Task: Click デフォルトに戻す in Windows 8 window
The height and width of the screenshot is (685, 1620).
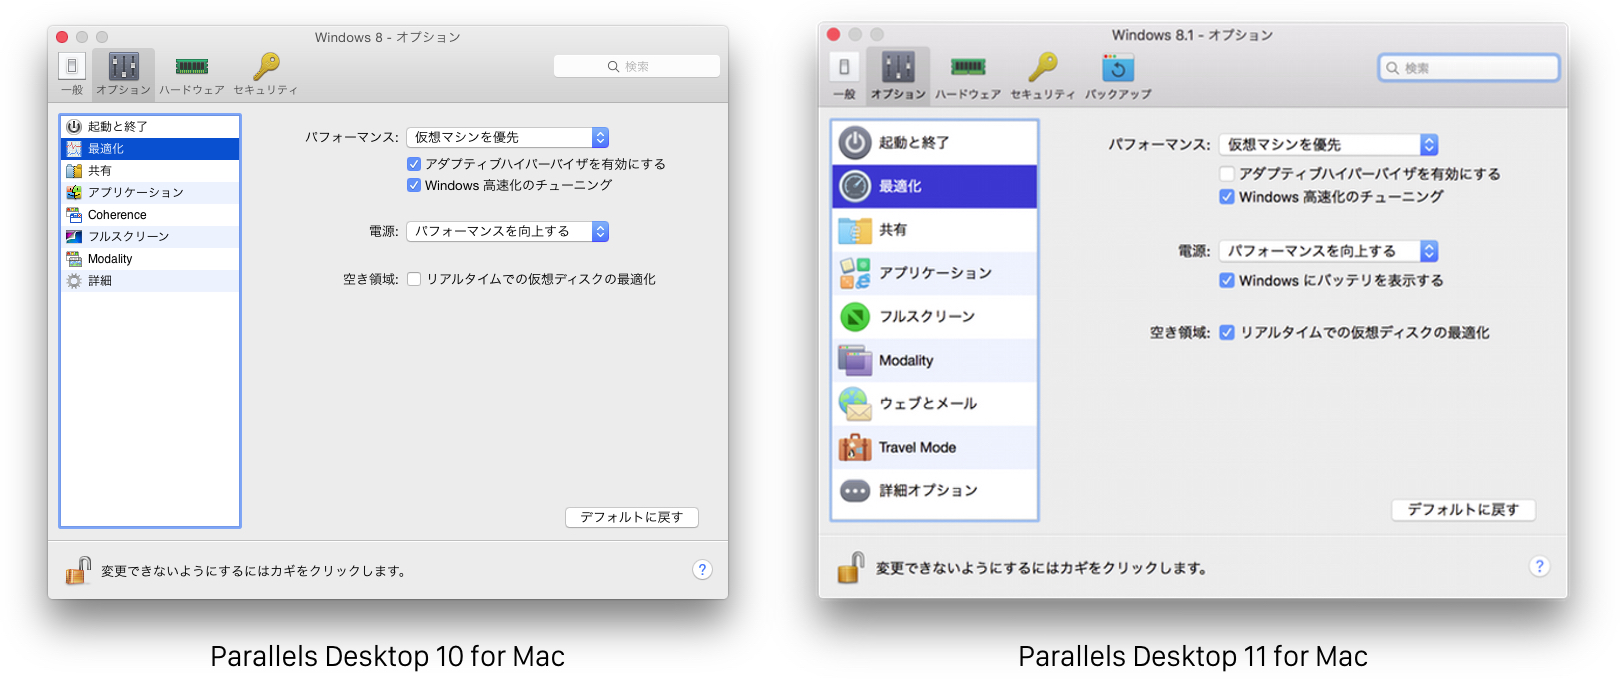Action: click(x=632, y=517)
